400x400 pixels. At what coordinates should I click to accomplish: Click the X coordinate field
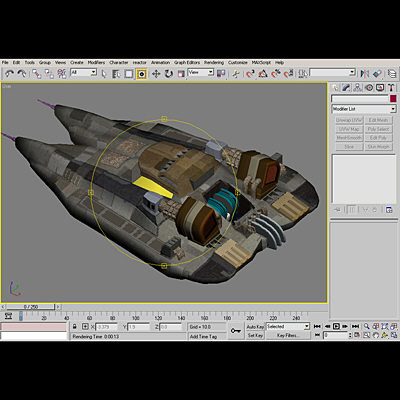click(x=106, y=327)
